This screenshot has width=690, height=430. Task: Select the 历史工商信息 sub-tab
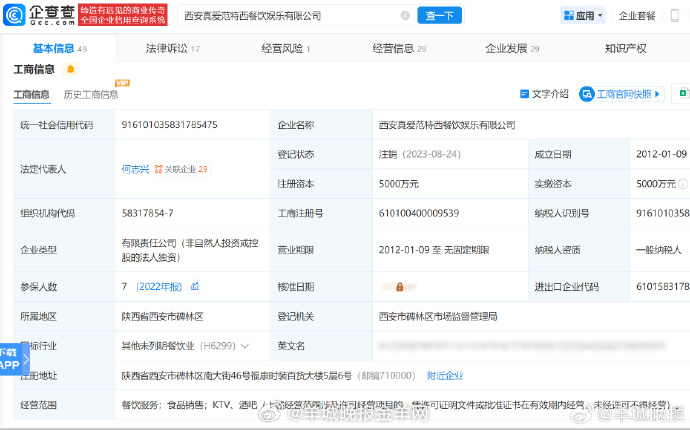91,94
